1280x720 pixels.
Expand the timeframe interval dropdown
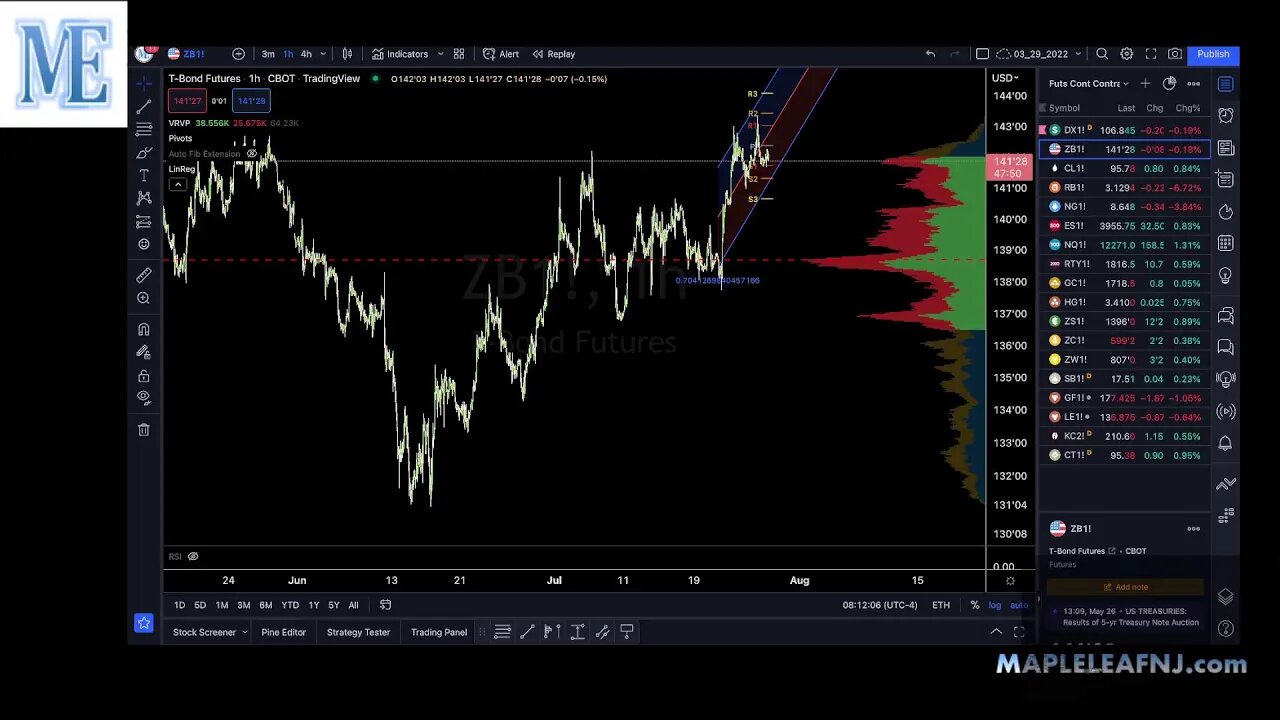pyautogui.click(x=323, y=54)
